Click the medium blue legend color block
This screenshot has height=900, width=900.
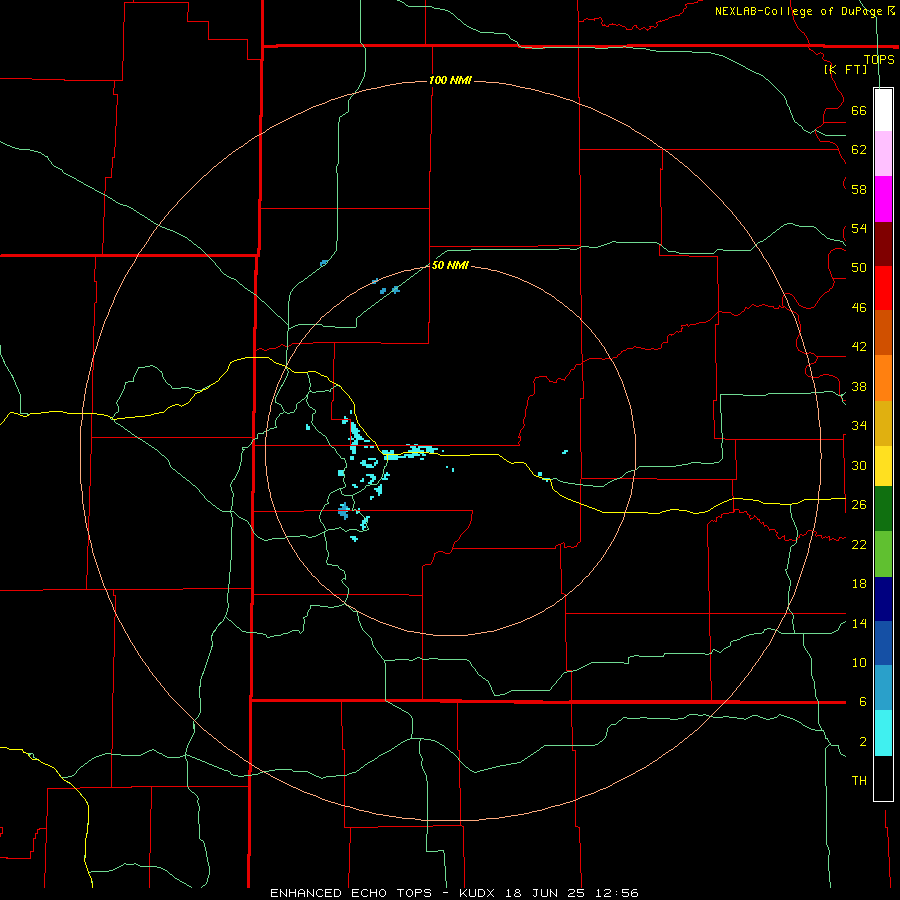(883, 643)
